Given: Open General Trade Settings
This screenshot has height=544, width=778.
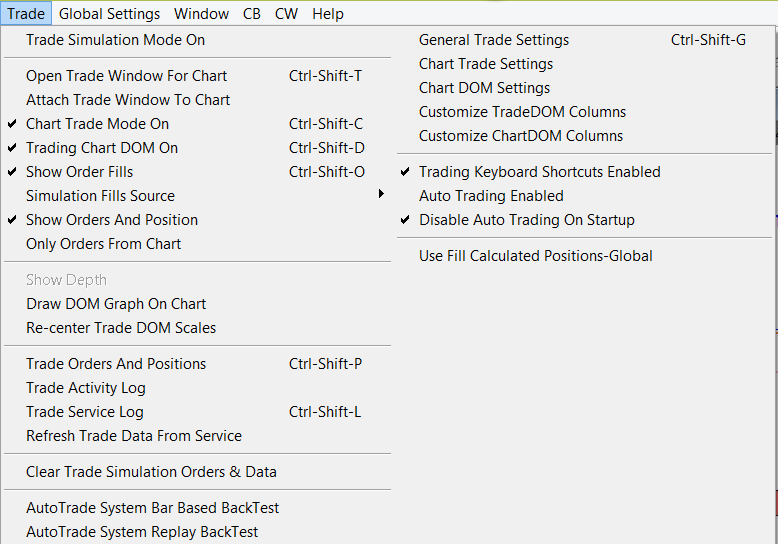Looking at the screenshot, I should (494, 40).
